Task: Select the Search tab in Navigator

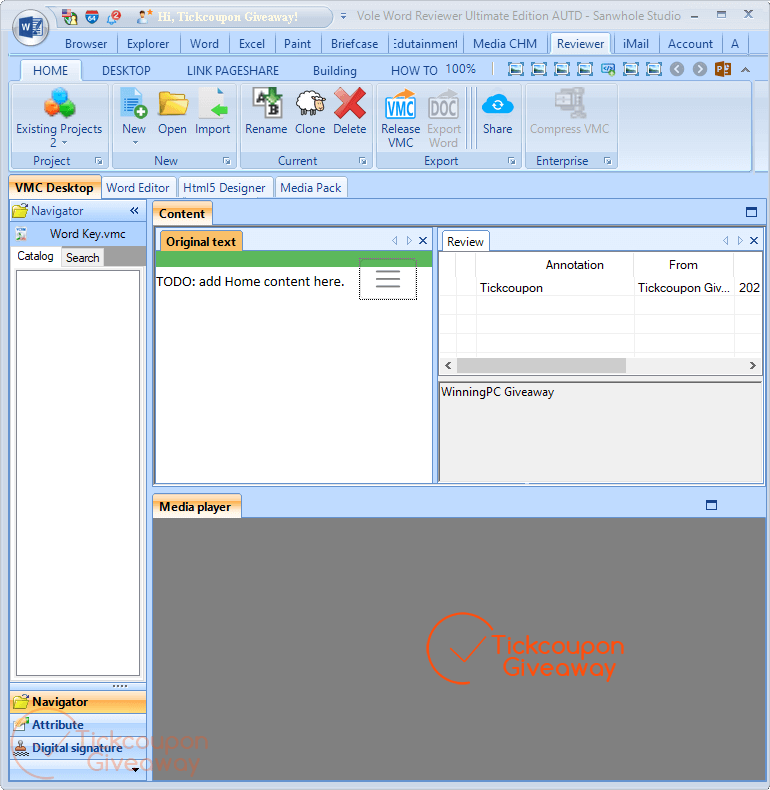Action: pyautogui.click(x=83, y=257)
